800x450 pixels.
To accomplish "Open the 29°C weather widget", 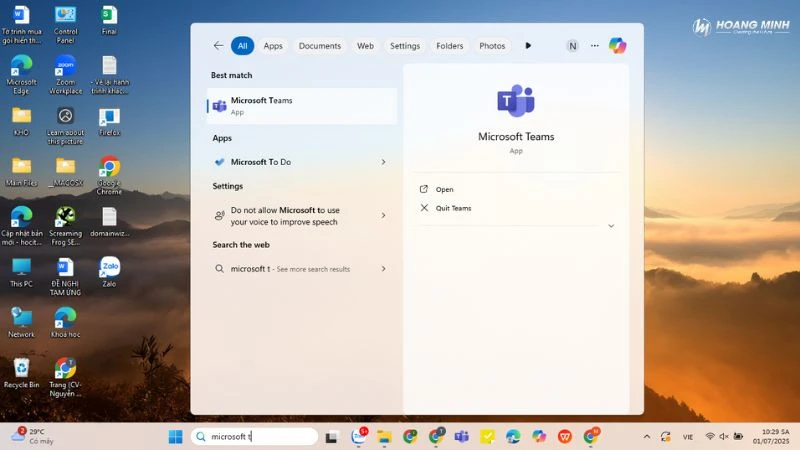I will 32,436.
